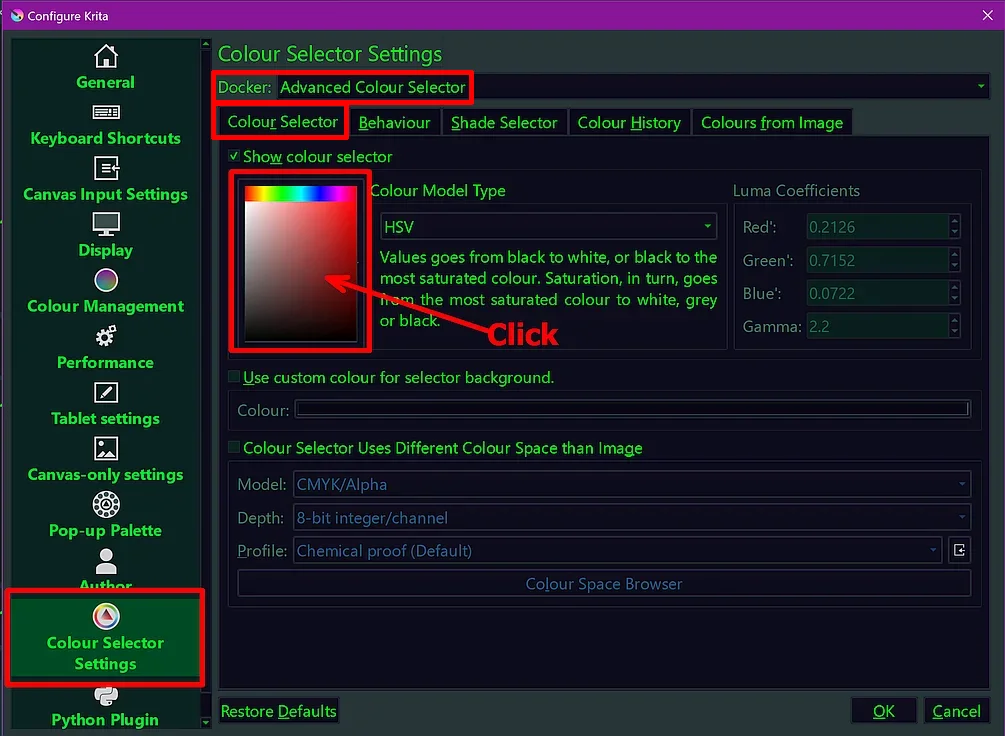Open Python Plugin settings icon
Image resolution: width=1005 pixels, height=736 pixels.
(x=106, y=695)
